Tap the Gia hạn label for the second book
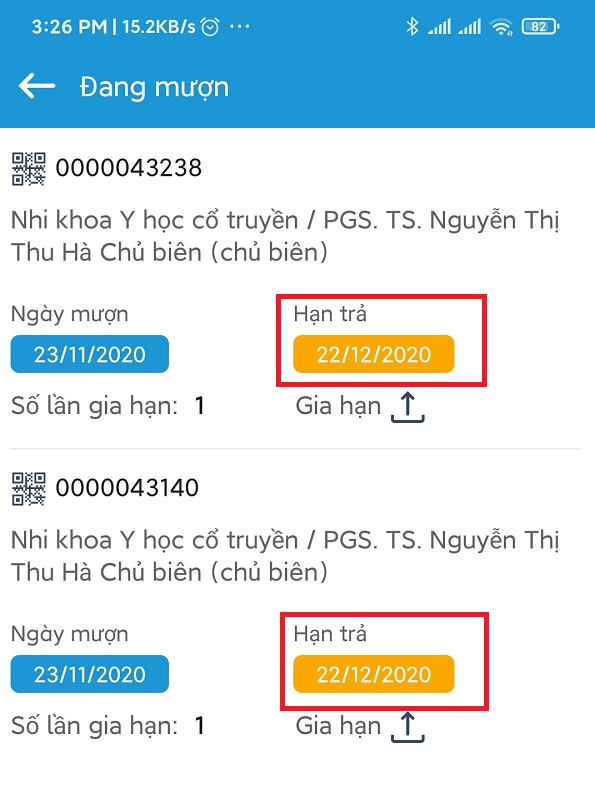Viewport: 595px width, 807px height. pos(338,726)
